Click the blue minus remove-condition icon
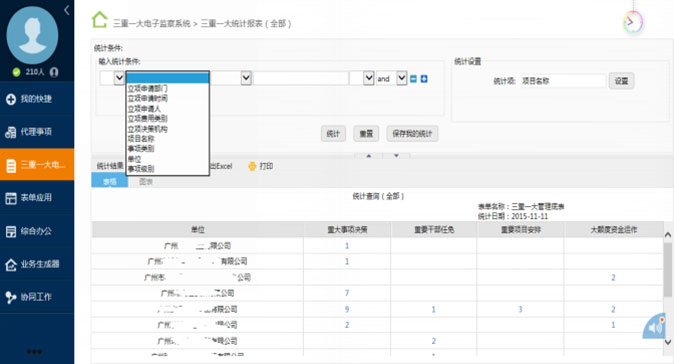Viewport: 674px width, 364px height. [x=414, y=79]
